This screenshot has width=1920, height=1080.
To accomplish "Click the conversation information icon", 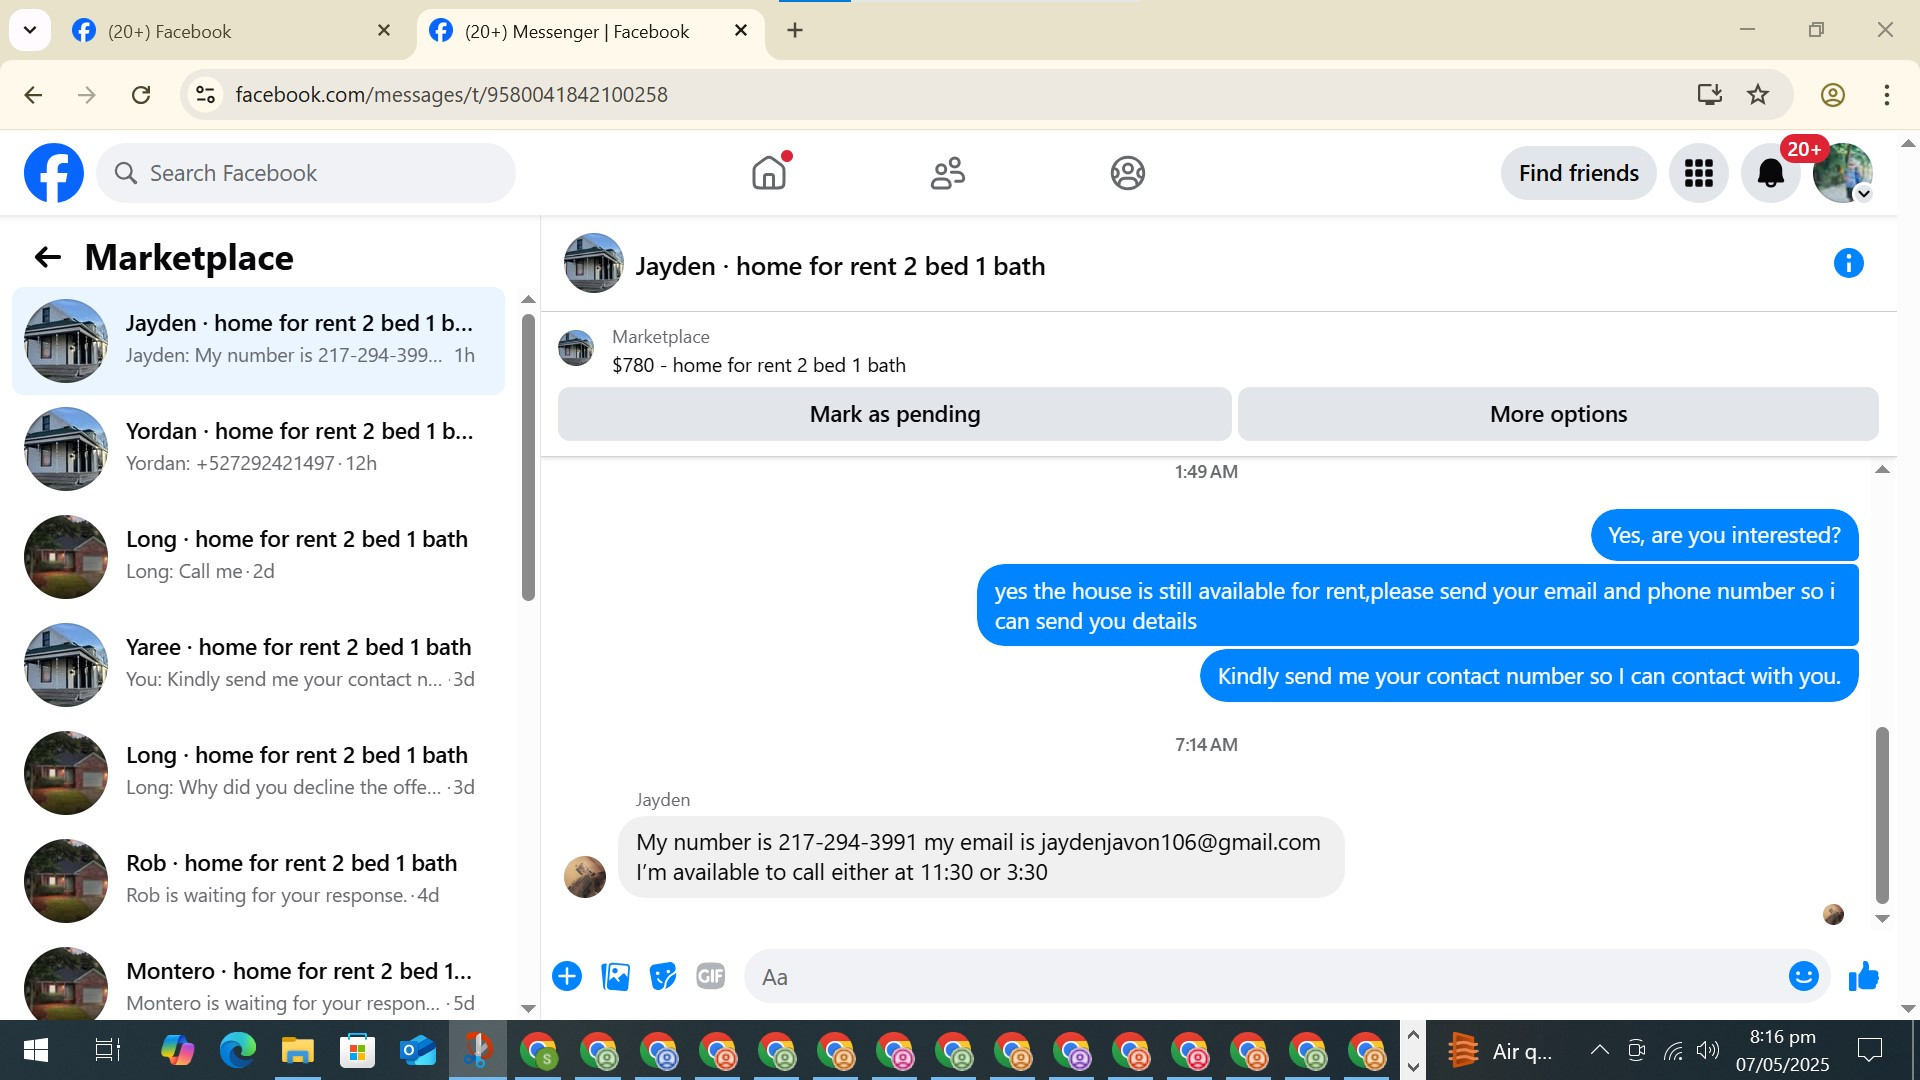I will [1848, 263].
